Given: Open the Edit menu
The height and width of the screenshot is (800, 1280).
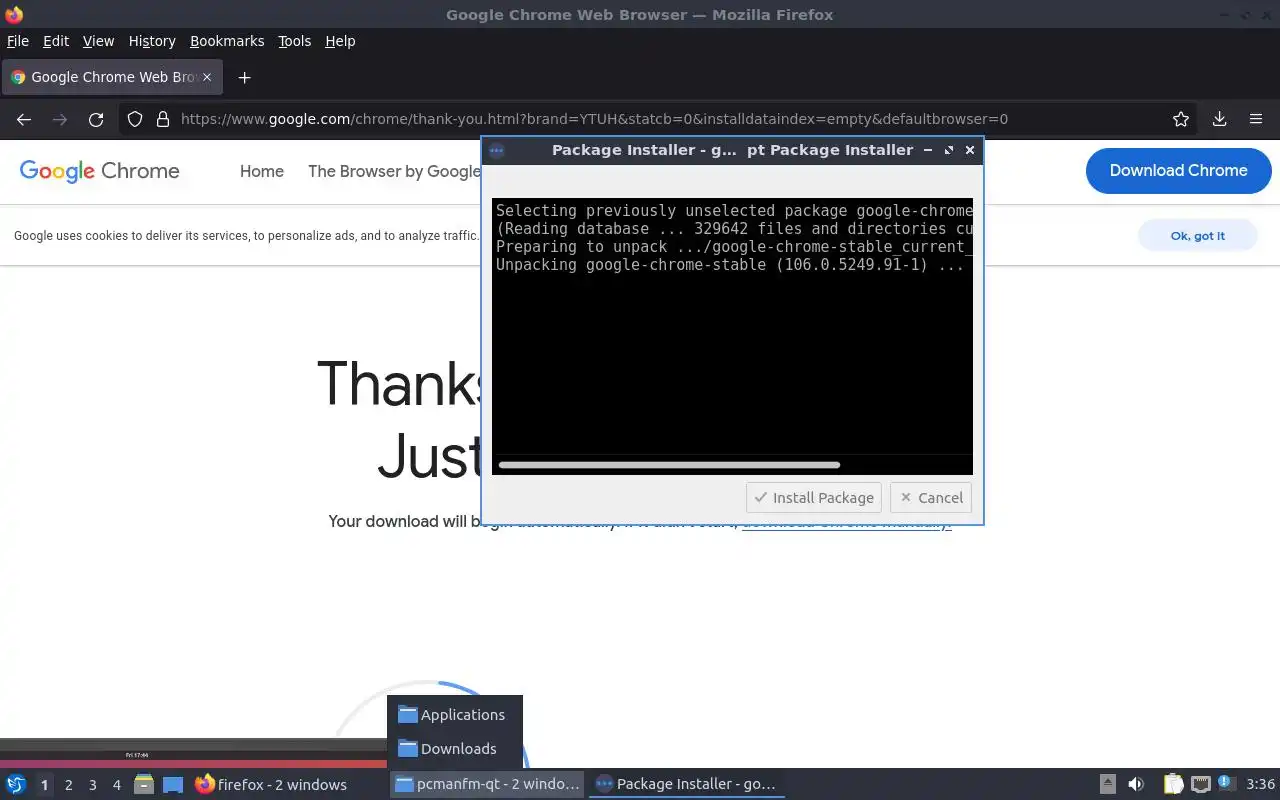Looking at the screenshot, I should [56, 41].
